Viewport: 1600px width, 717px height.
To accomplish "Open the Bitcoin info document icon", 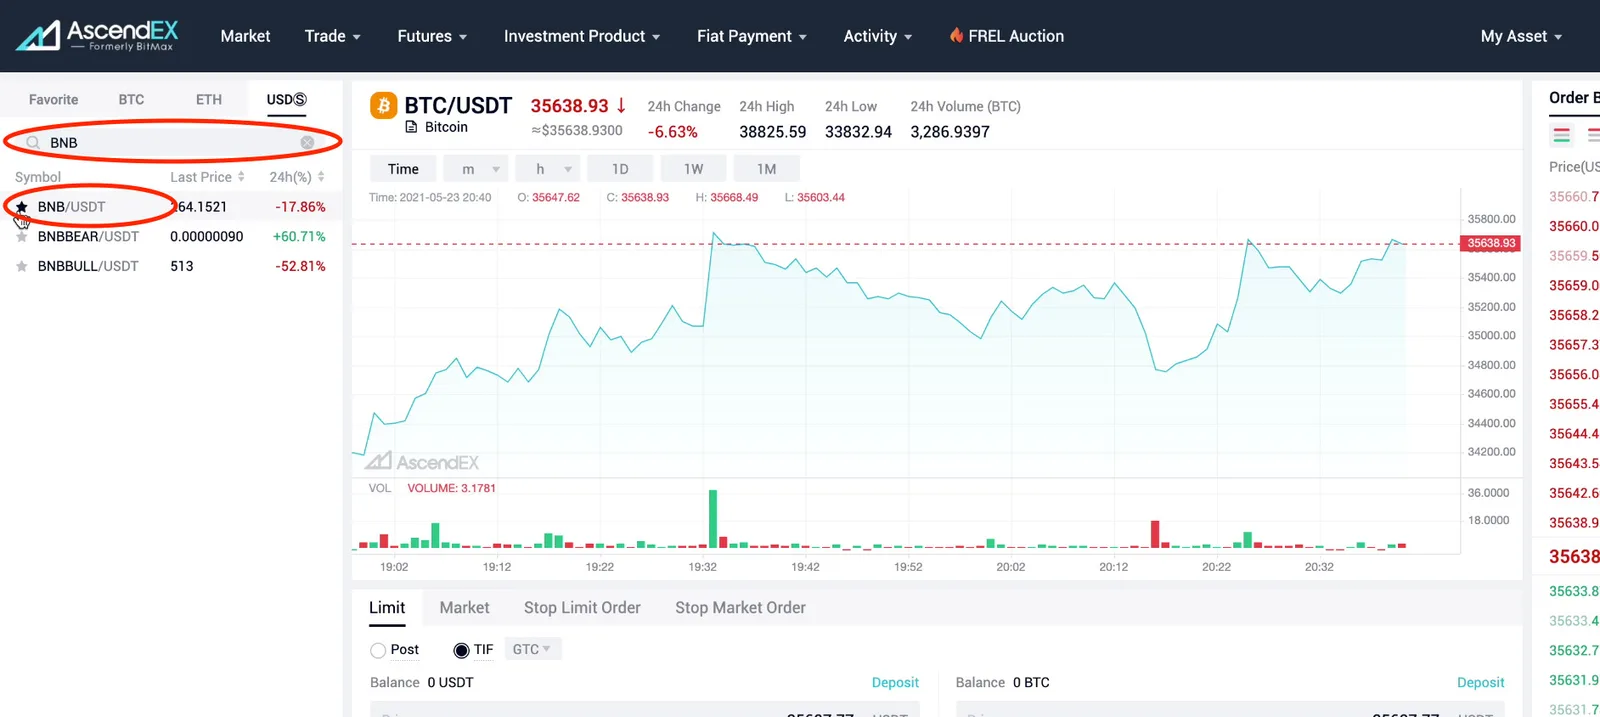I will [411, 127].
